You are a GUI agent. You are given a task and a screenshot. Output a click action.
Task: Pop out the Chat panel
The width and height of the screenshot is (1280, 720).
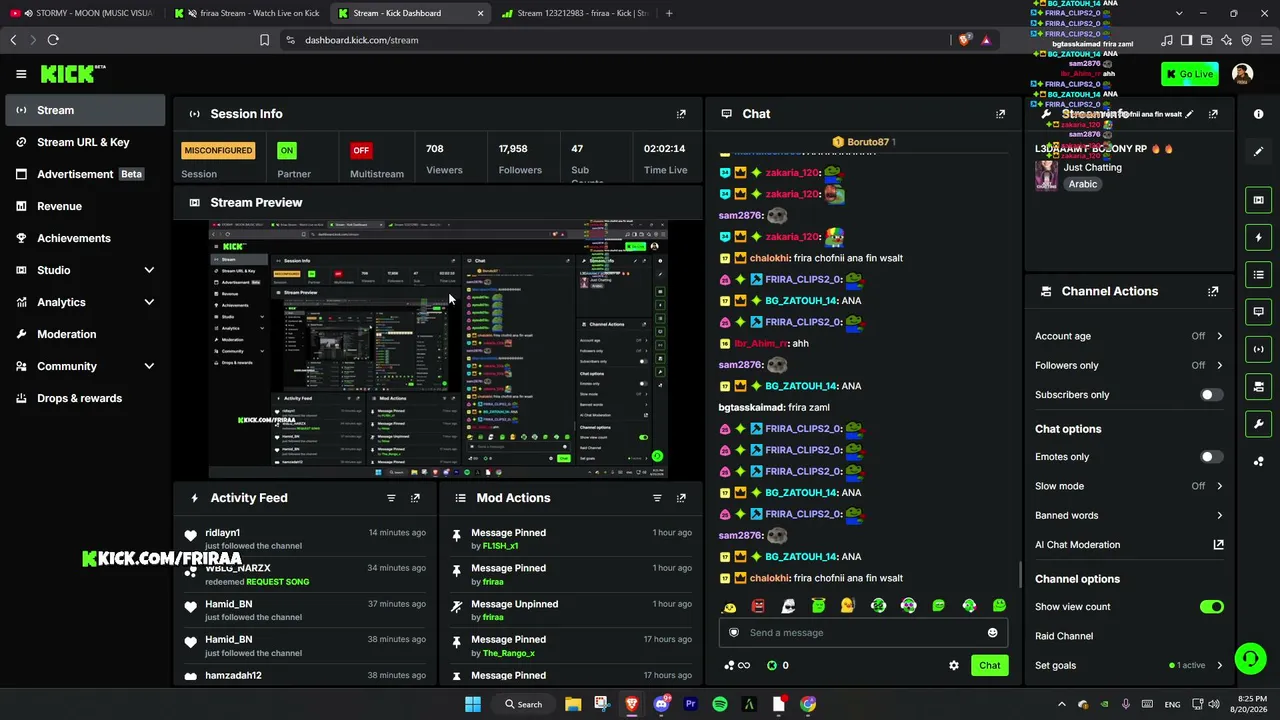point(1000,114)
